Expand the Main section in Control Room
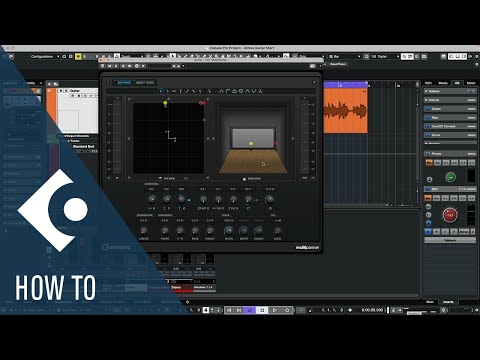480x360 pixels. click(x=450, y=189)
